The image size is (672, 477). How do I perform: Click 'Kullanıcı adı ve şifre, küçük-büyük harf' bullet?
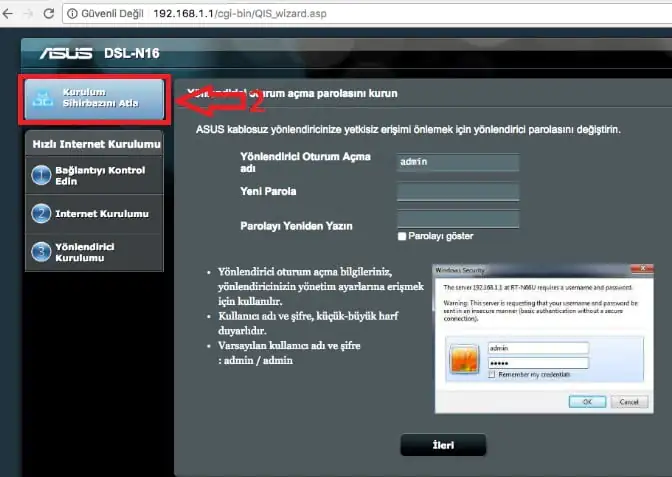tap(308, 323)
